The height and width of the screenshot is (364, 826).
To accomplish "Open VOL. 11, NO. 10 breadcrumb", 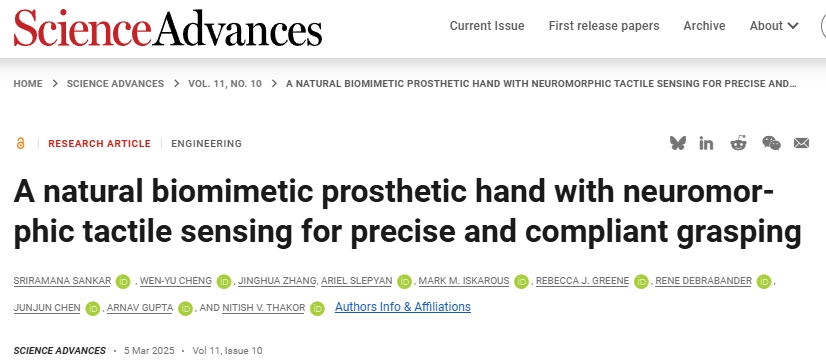I will coord(225,84).
